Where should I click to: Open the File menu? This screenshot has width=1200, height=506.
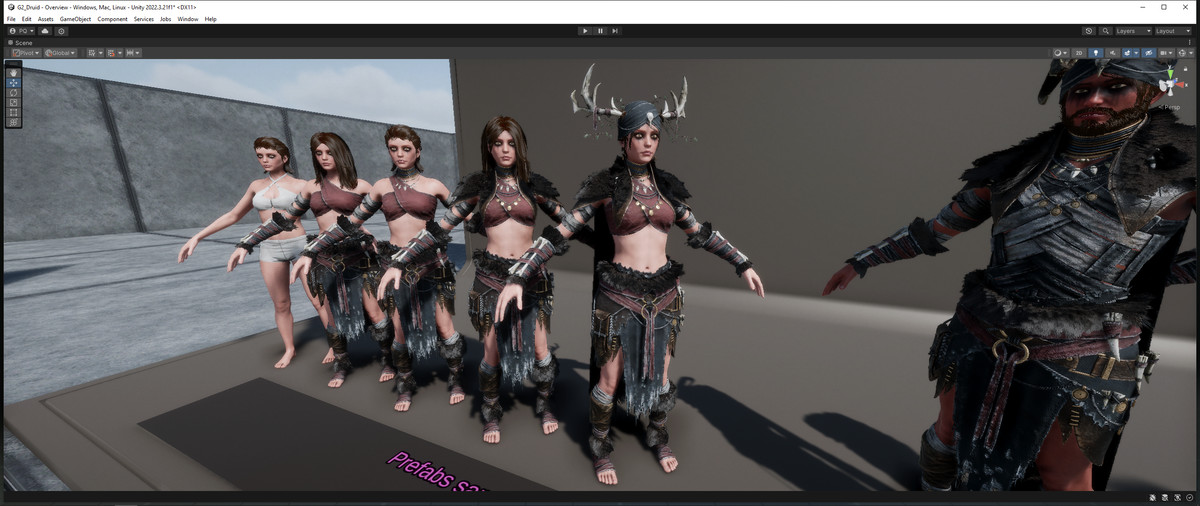pyautogui.click(x=11, y=19)
